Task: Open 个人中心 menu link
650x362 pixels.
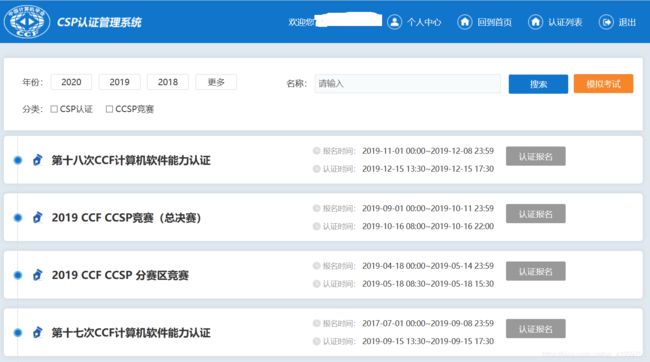Action: pyautogui.click(x=424, y=22)
